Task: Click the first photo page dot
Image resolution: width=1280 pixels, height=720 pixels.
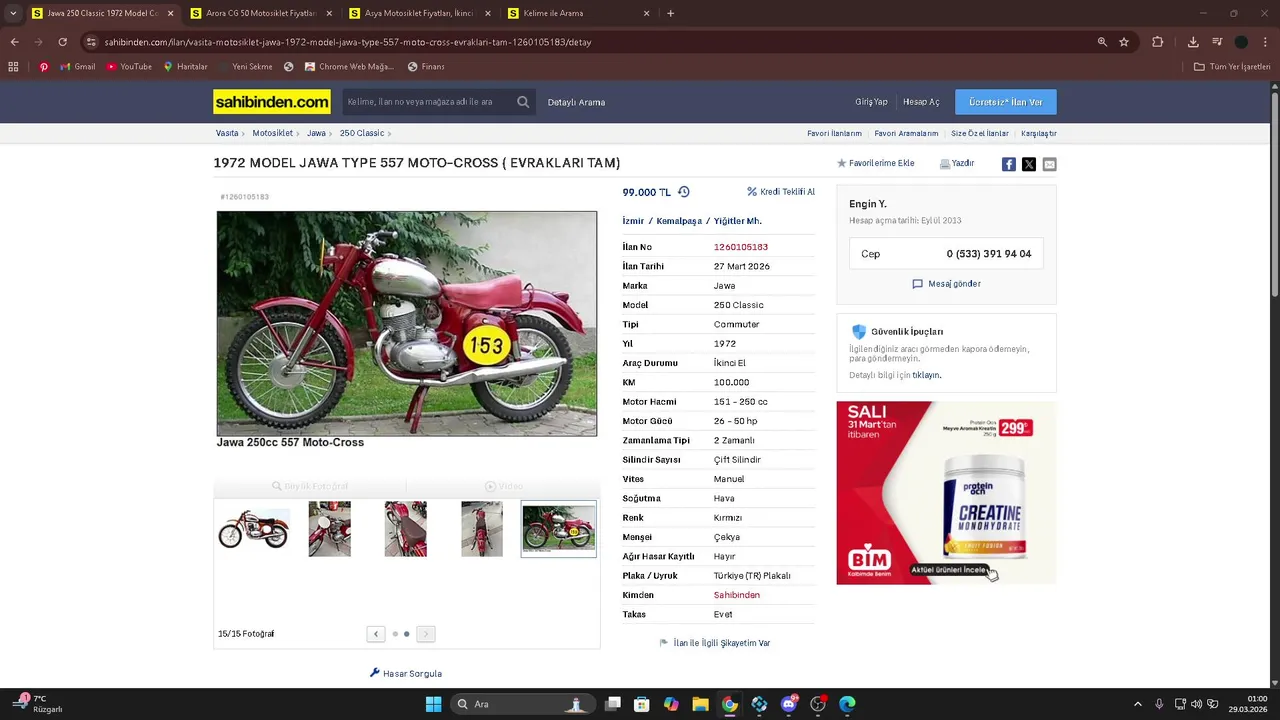Action: coord(395,634)
